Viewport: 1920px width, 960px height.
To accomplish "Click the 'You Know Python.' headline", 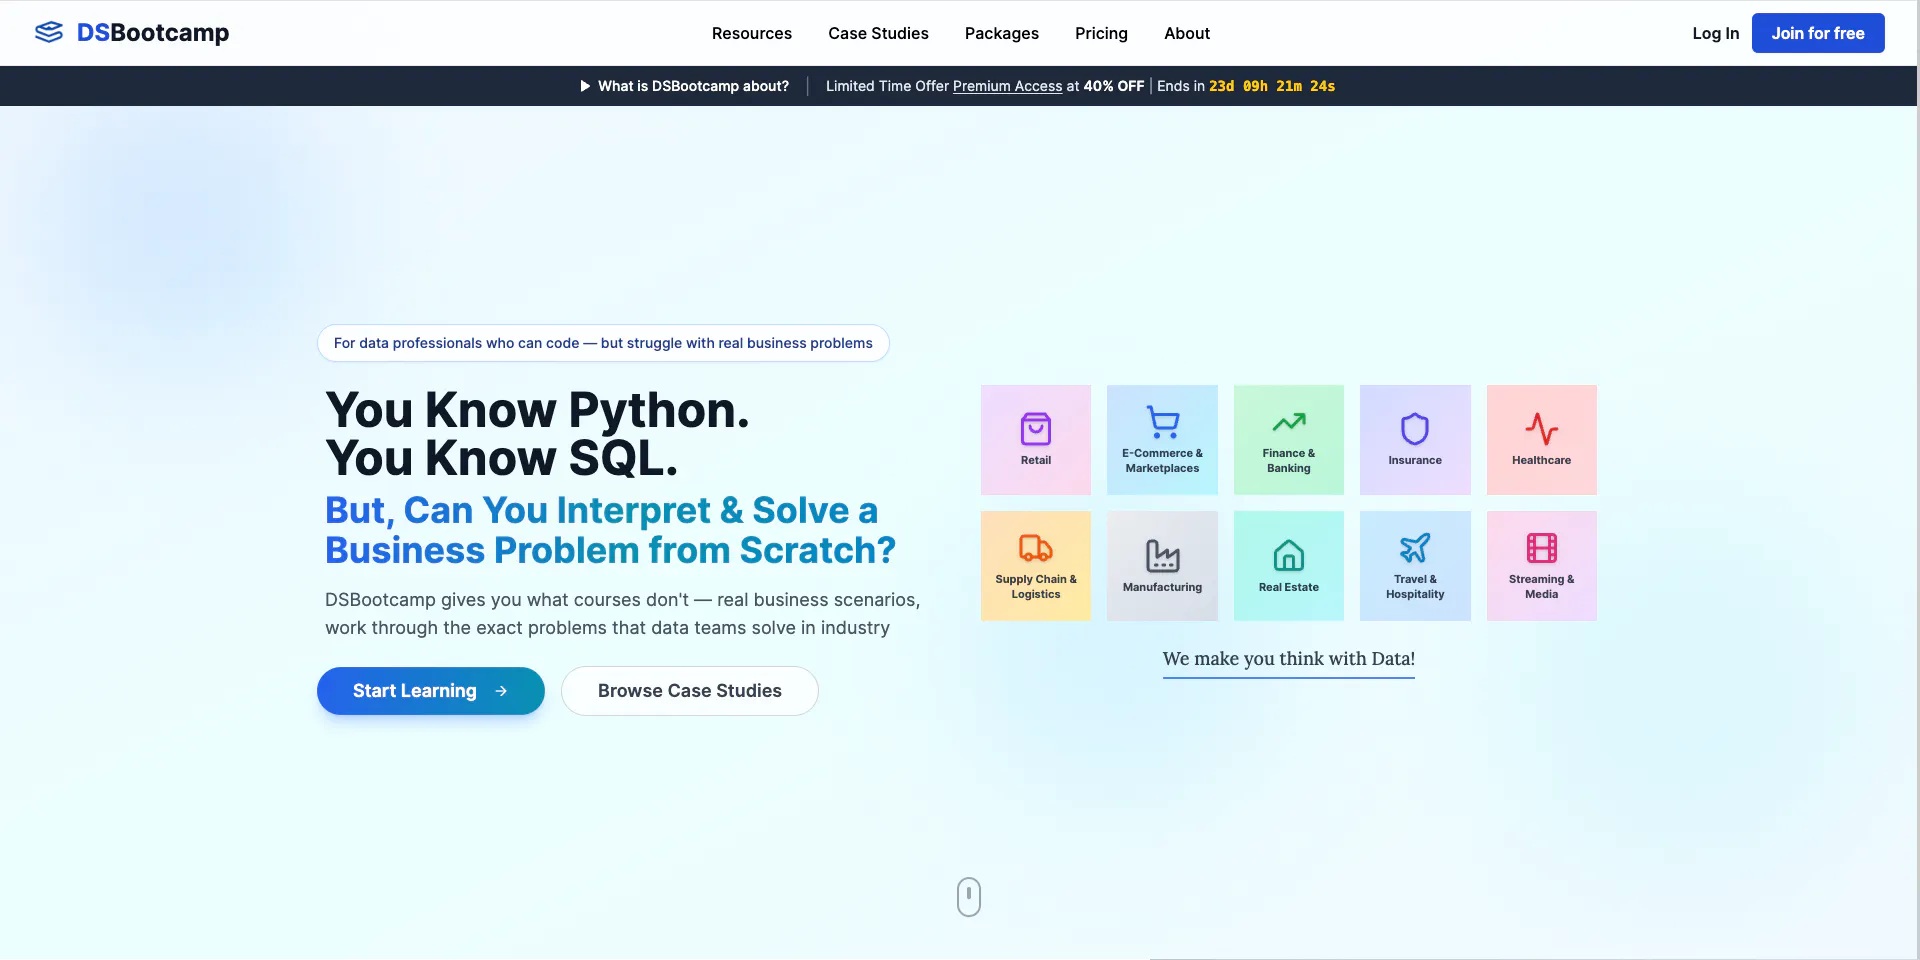I will point(537,410).
